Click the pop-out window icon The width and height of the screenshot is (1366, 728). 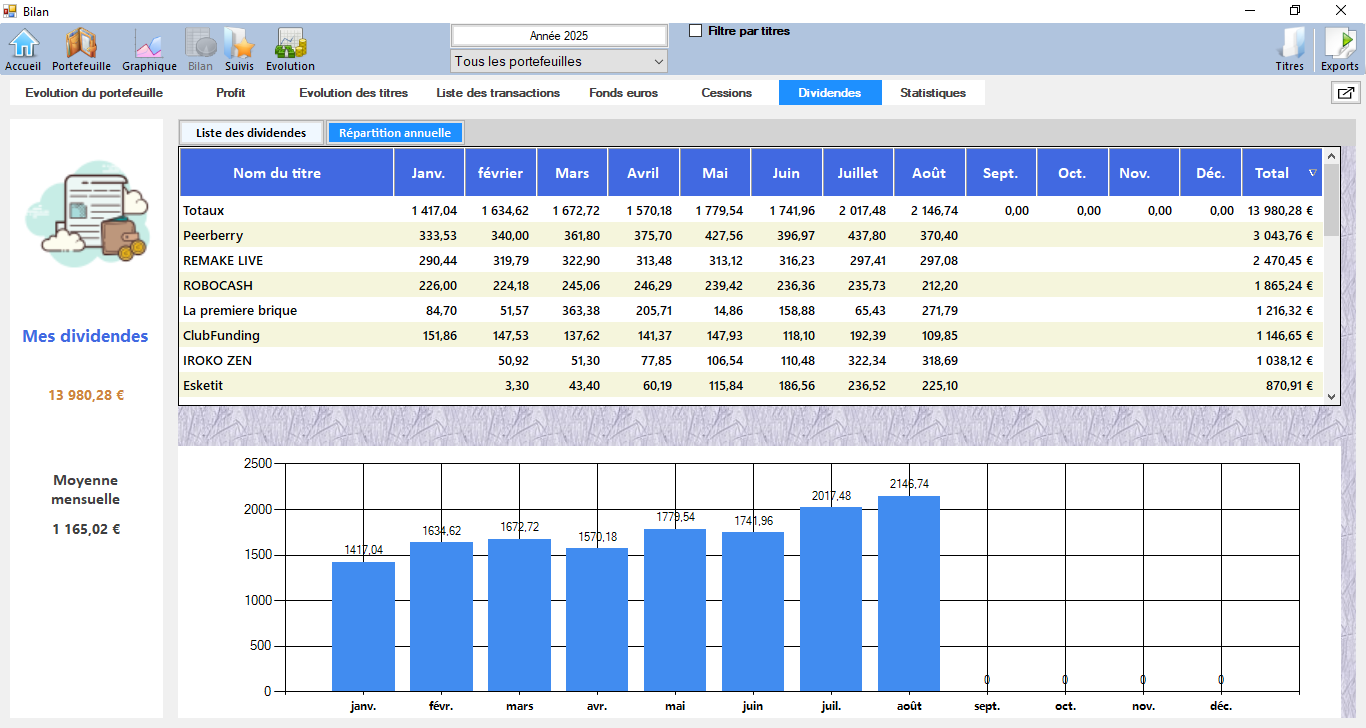1345,93
